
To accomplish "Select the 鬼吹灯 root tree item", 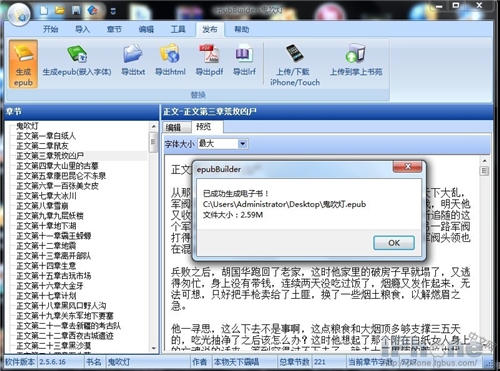I will click(27, 126).
